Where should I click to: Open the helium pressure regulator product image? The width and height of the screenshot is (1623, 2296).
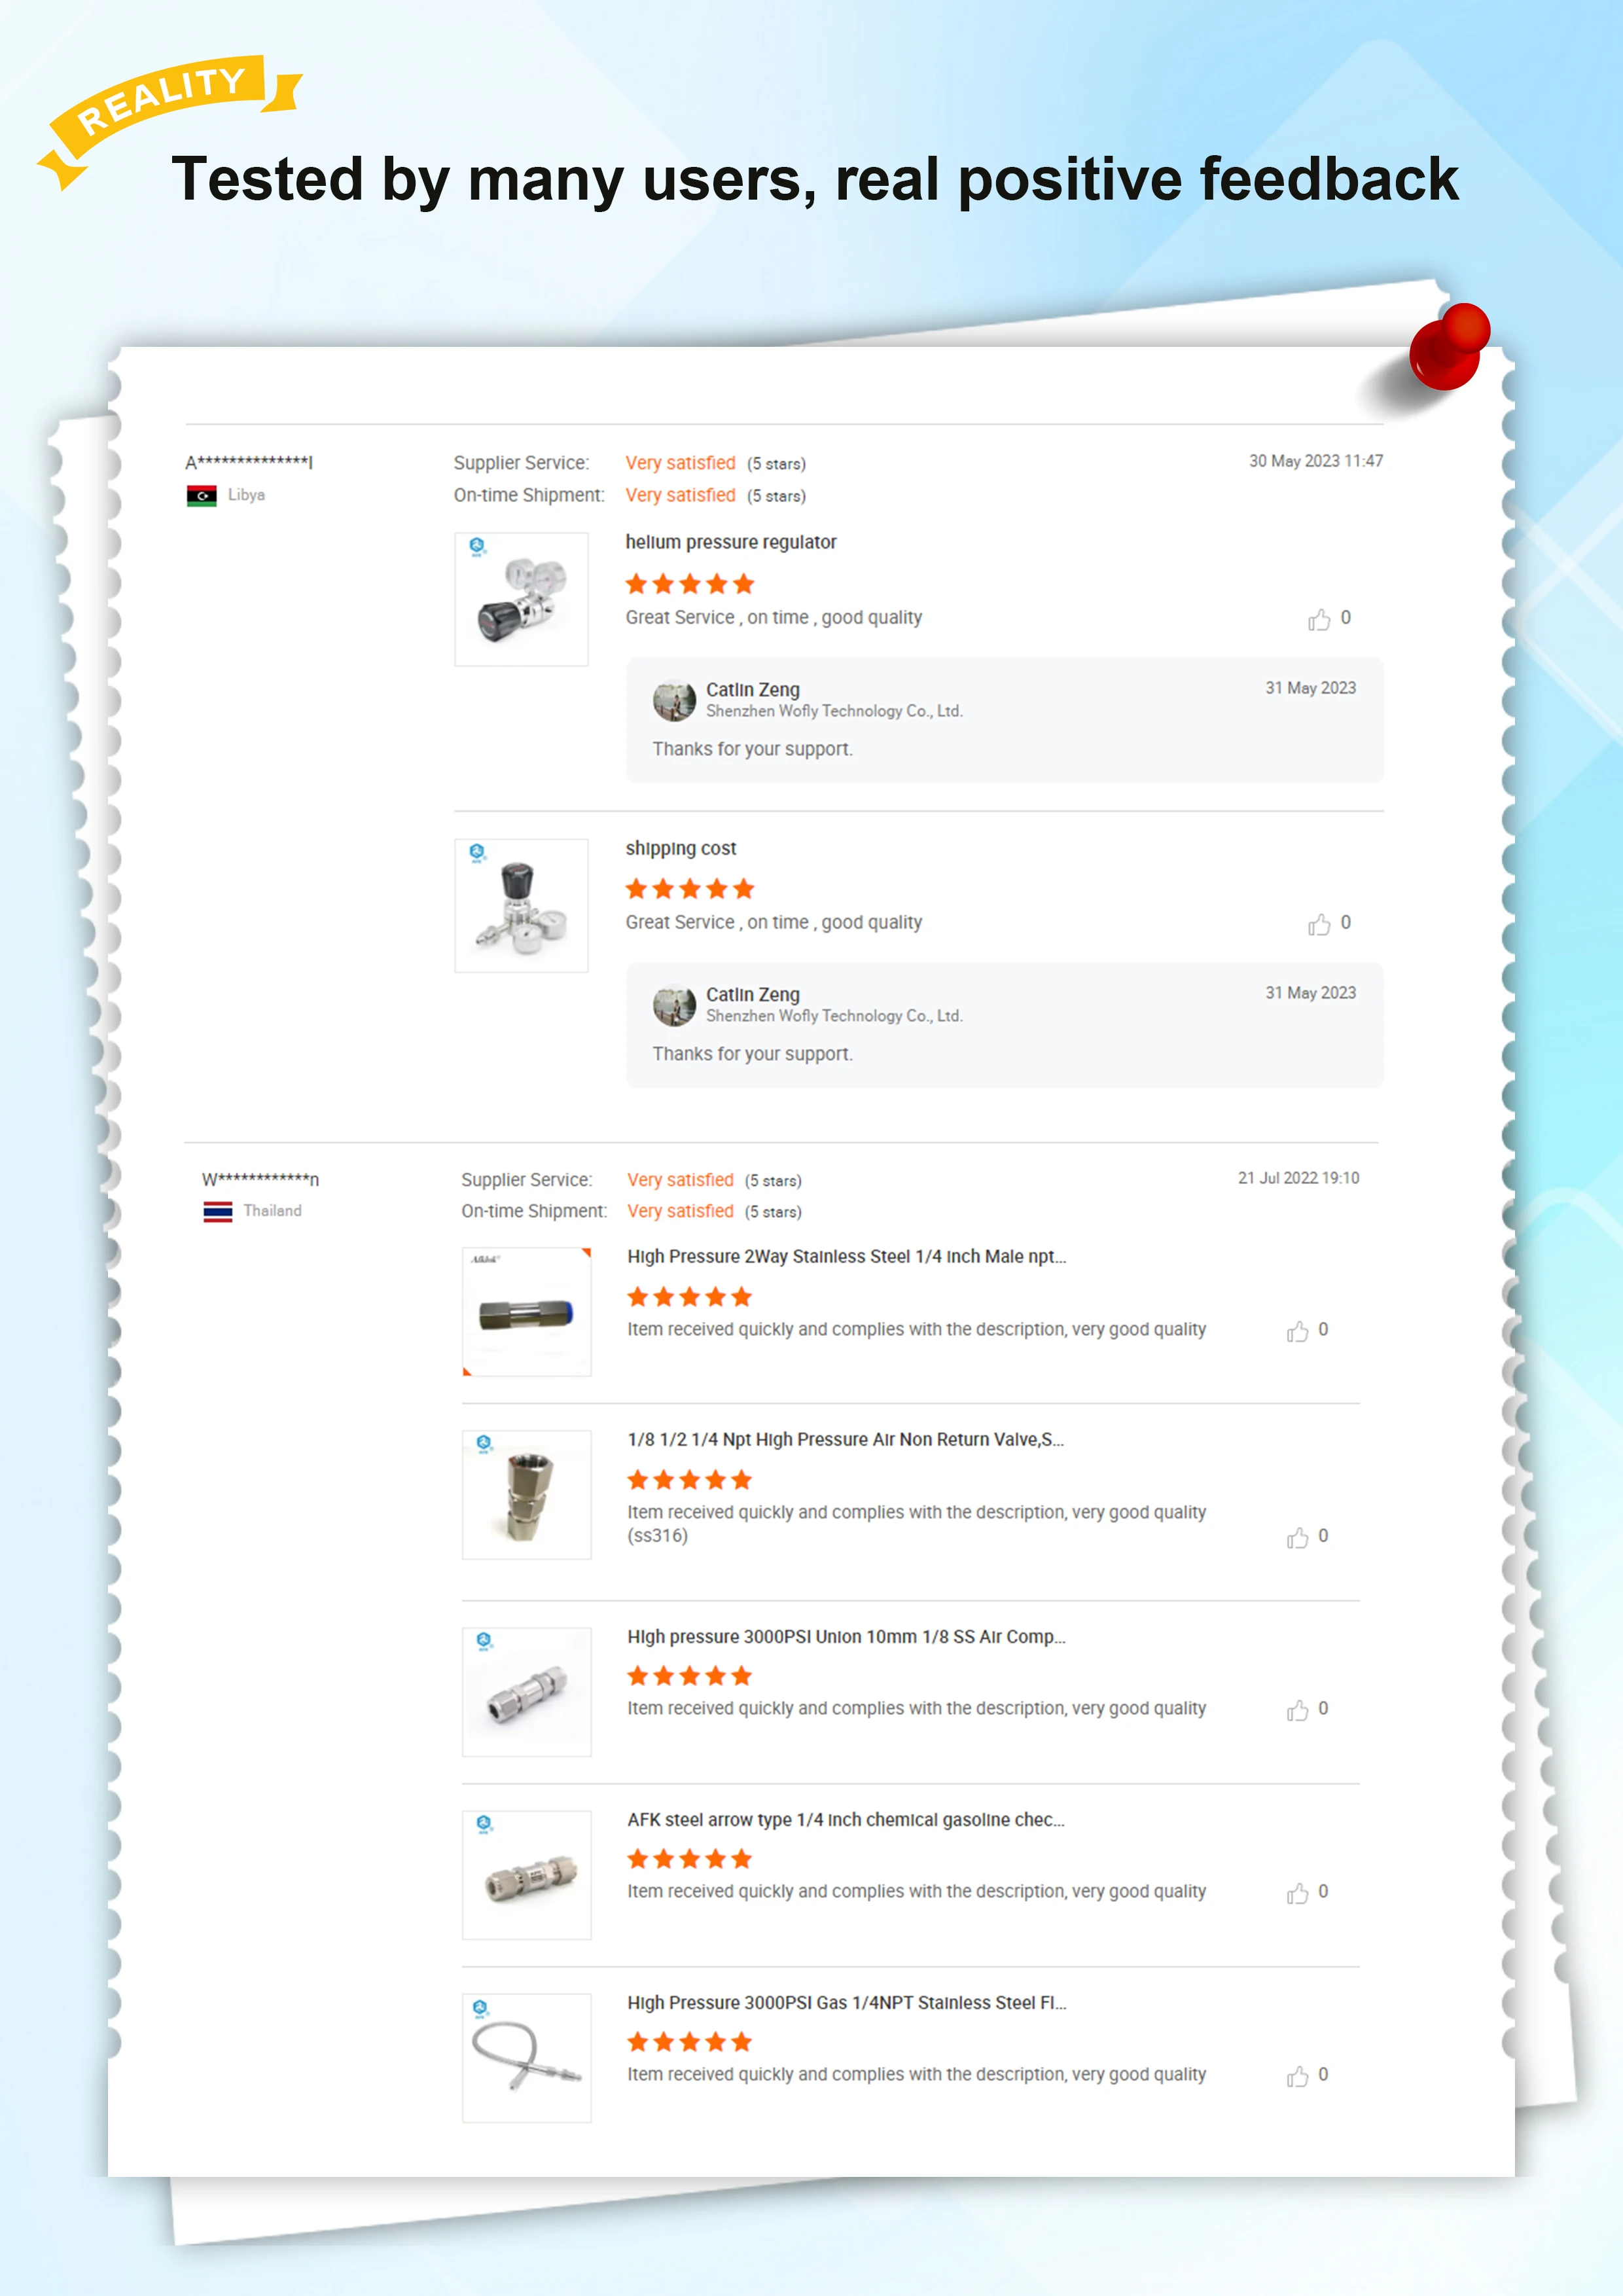click(521, 599)
